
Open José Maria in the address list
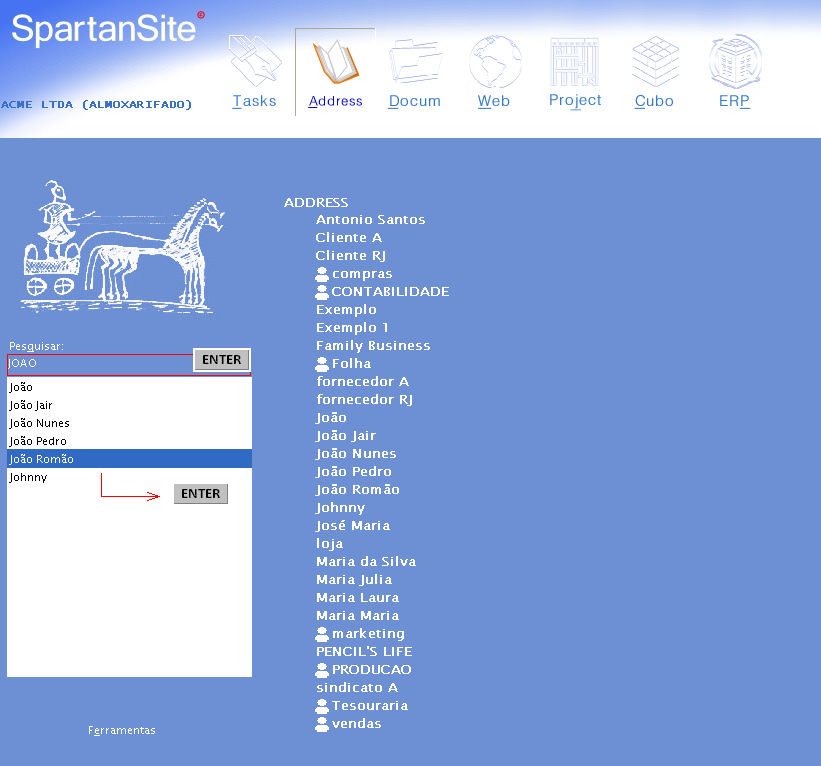(353, 526)
